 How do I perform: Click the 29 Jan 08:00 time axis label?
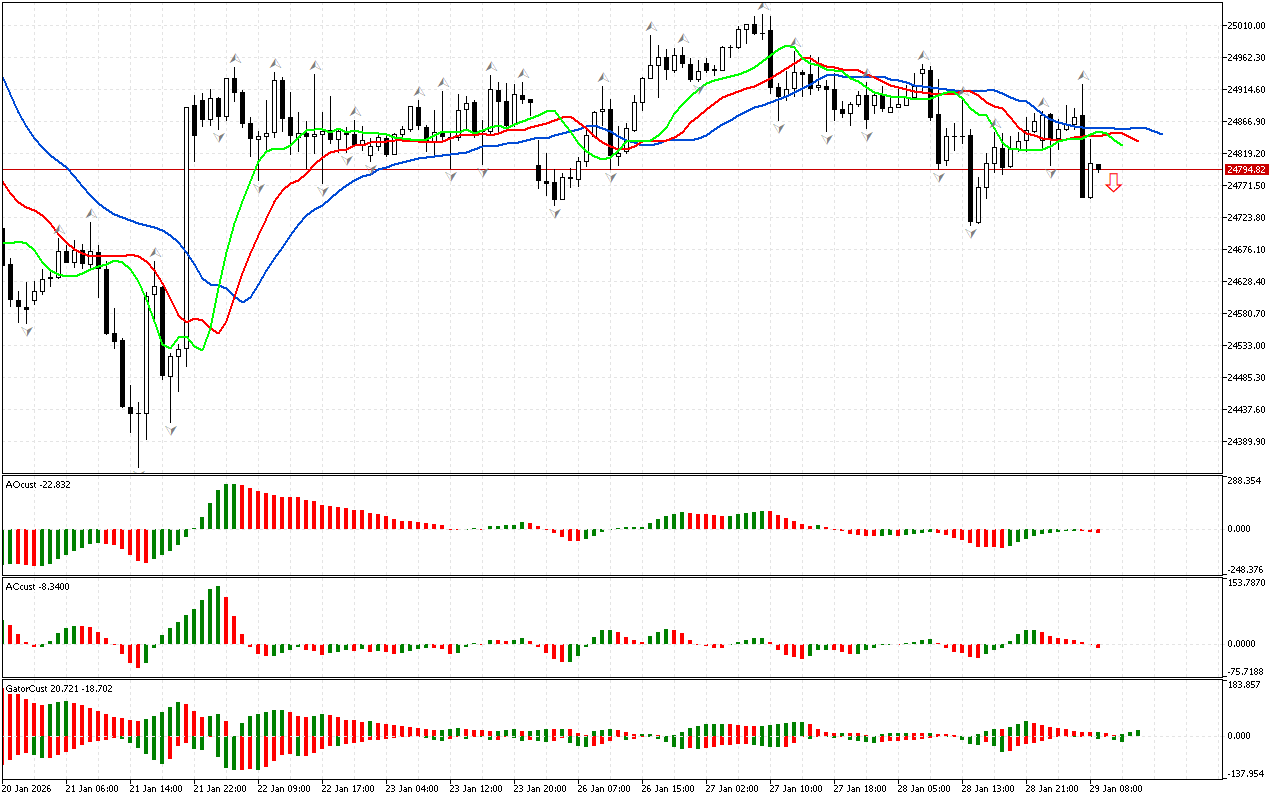(1116, 788)
